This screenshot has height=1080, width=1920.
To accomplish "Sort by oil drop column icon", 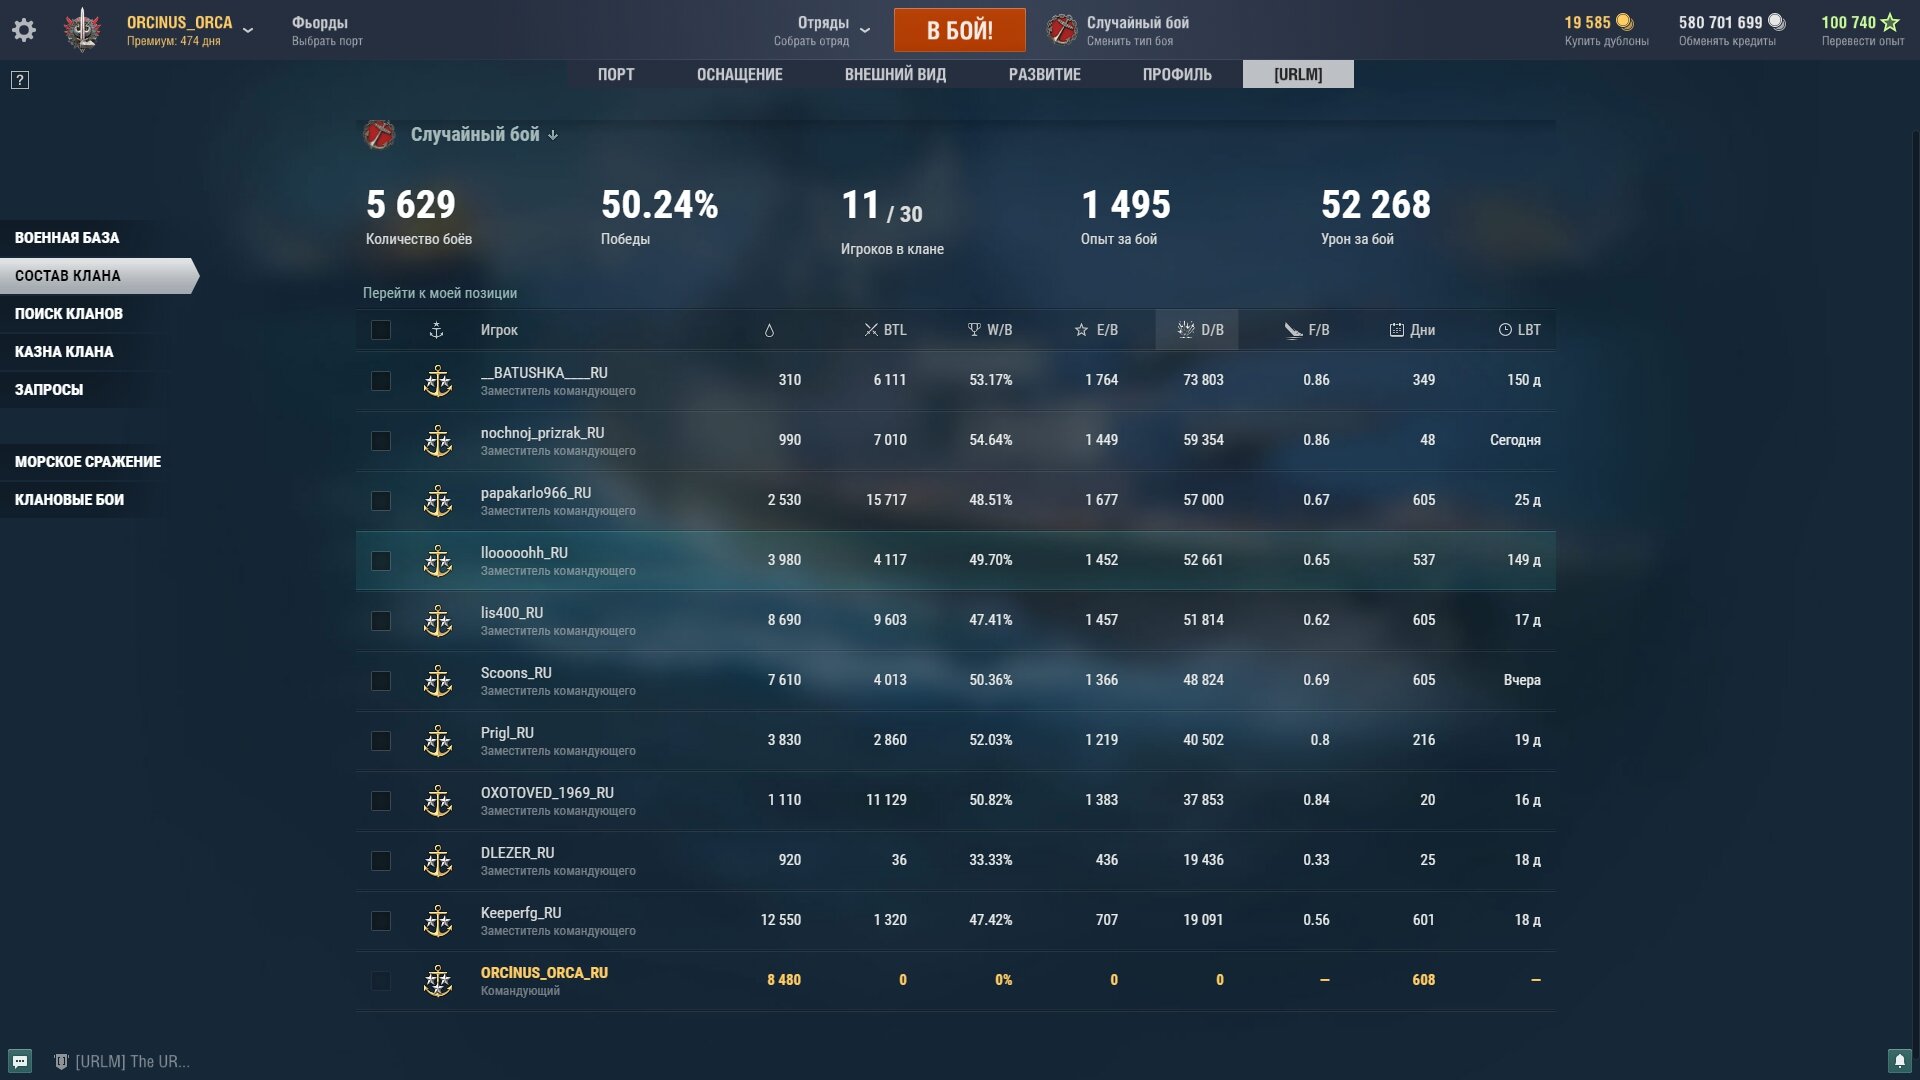I will coord(769,330).
